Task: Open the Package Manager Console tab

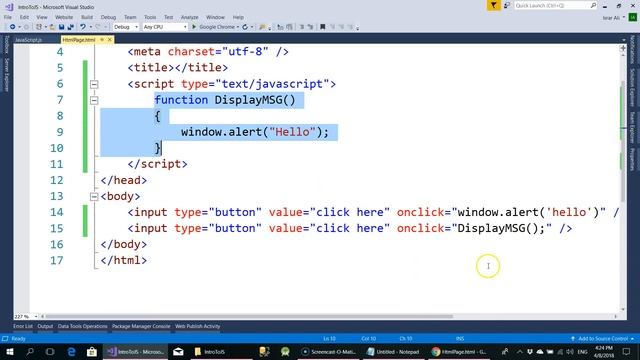Action: [141, 326]
